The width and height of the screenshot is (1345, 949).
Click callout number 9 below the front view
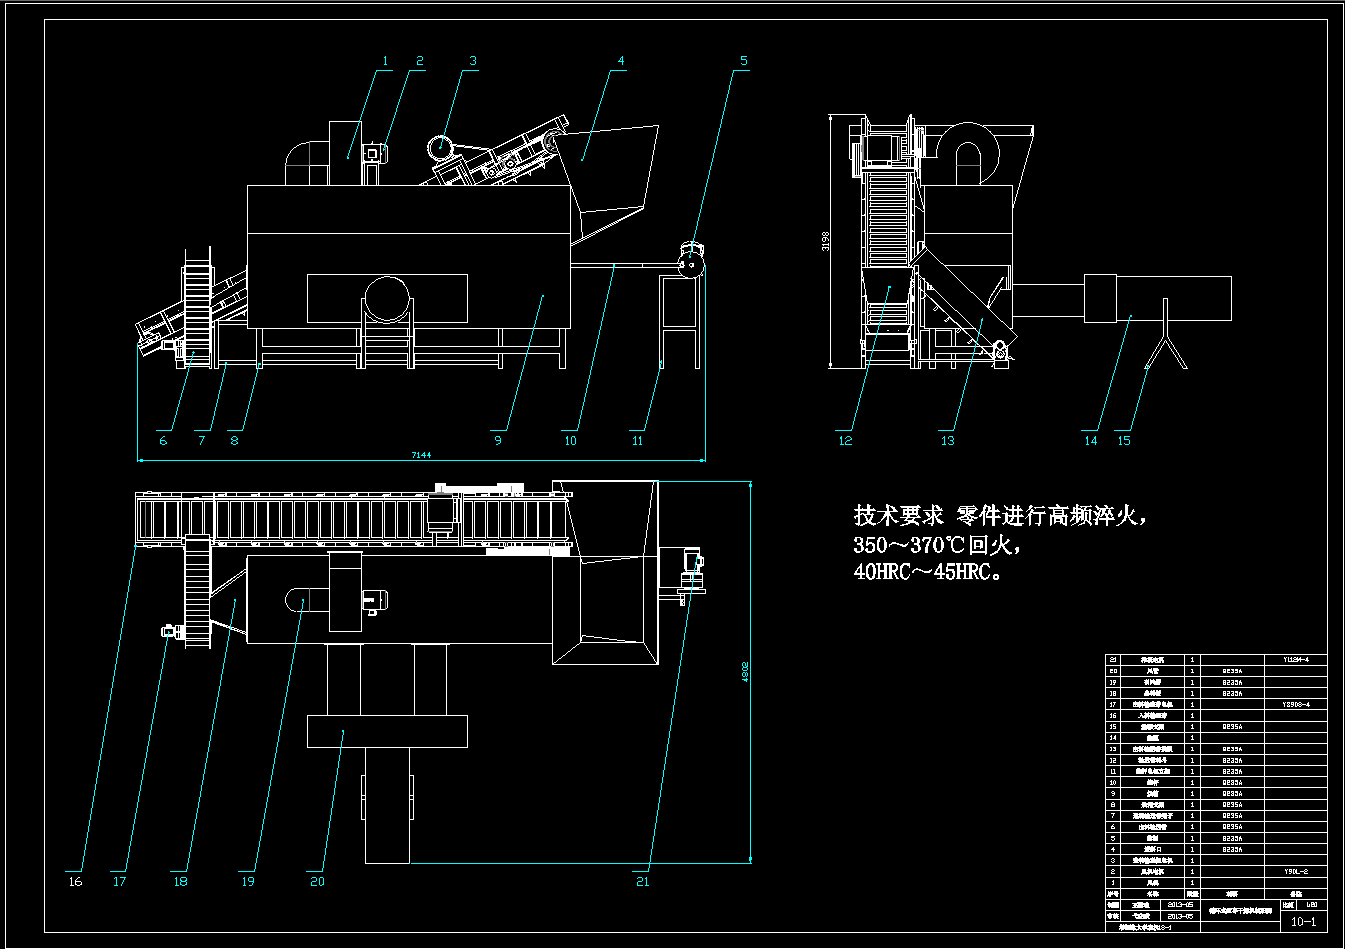pos(497,441)
